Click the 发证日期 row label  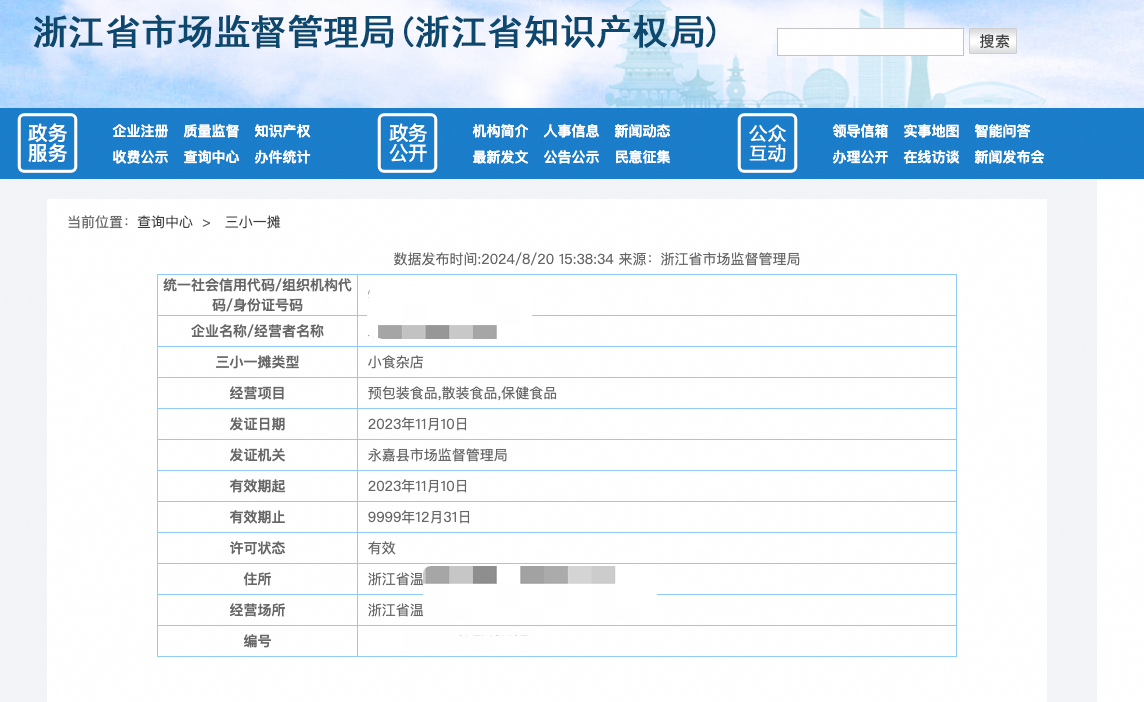[257, 424]
